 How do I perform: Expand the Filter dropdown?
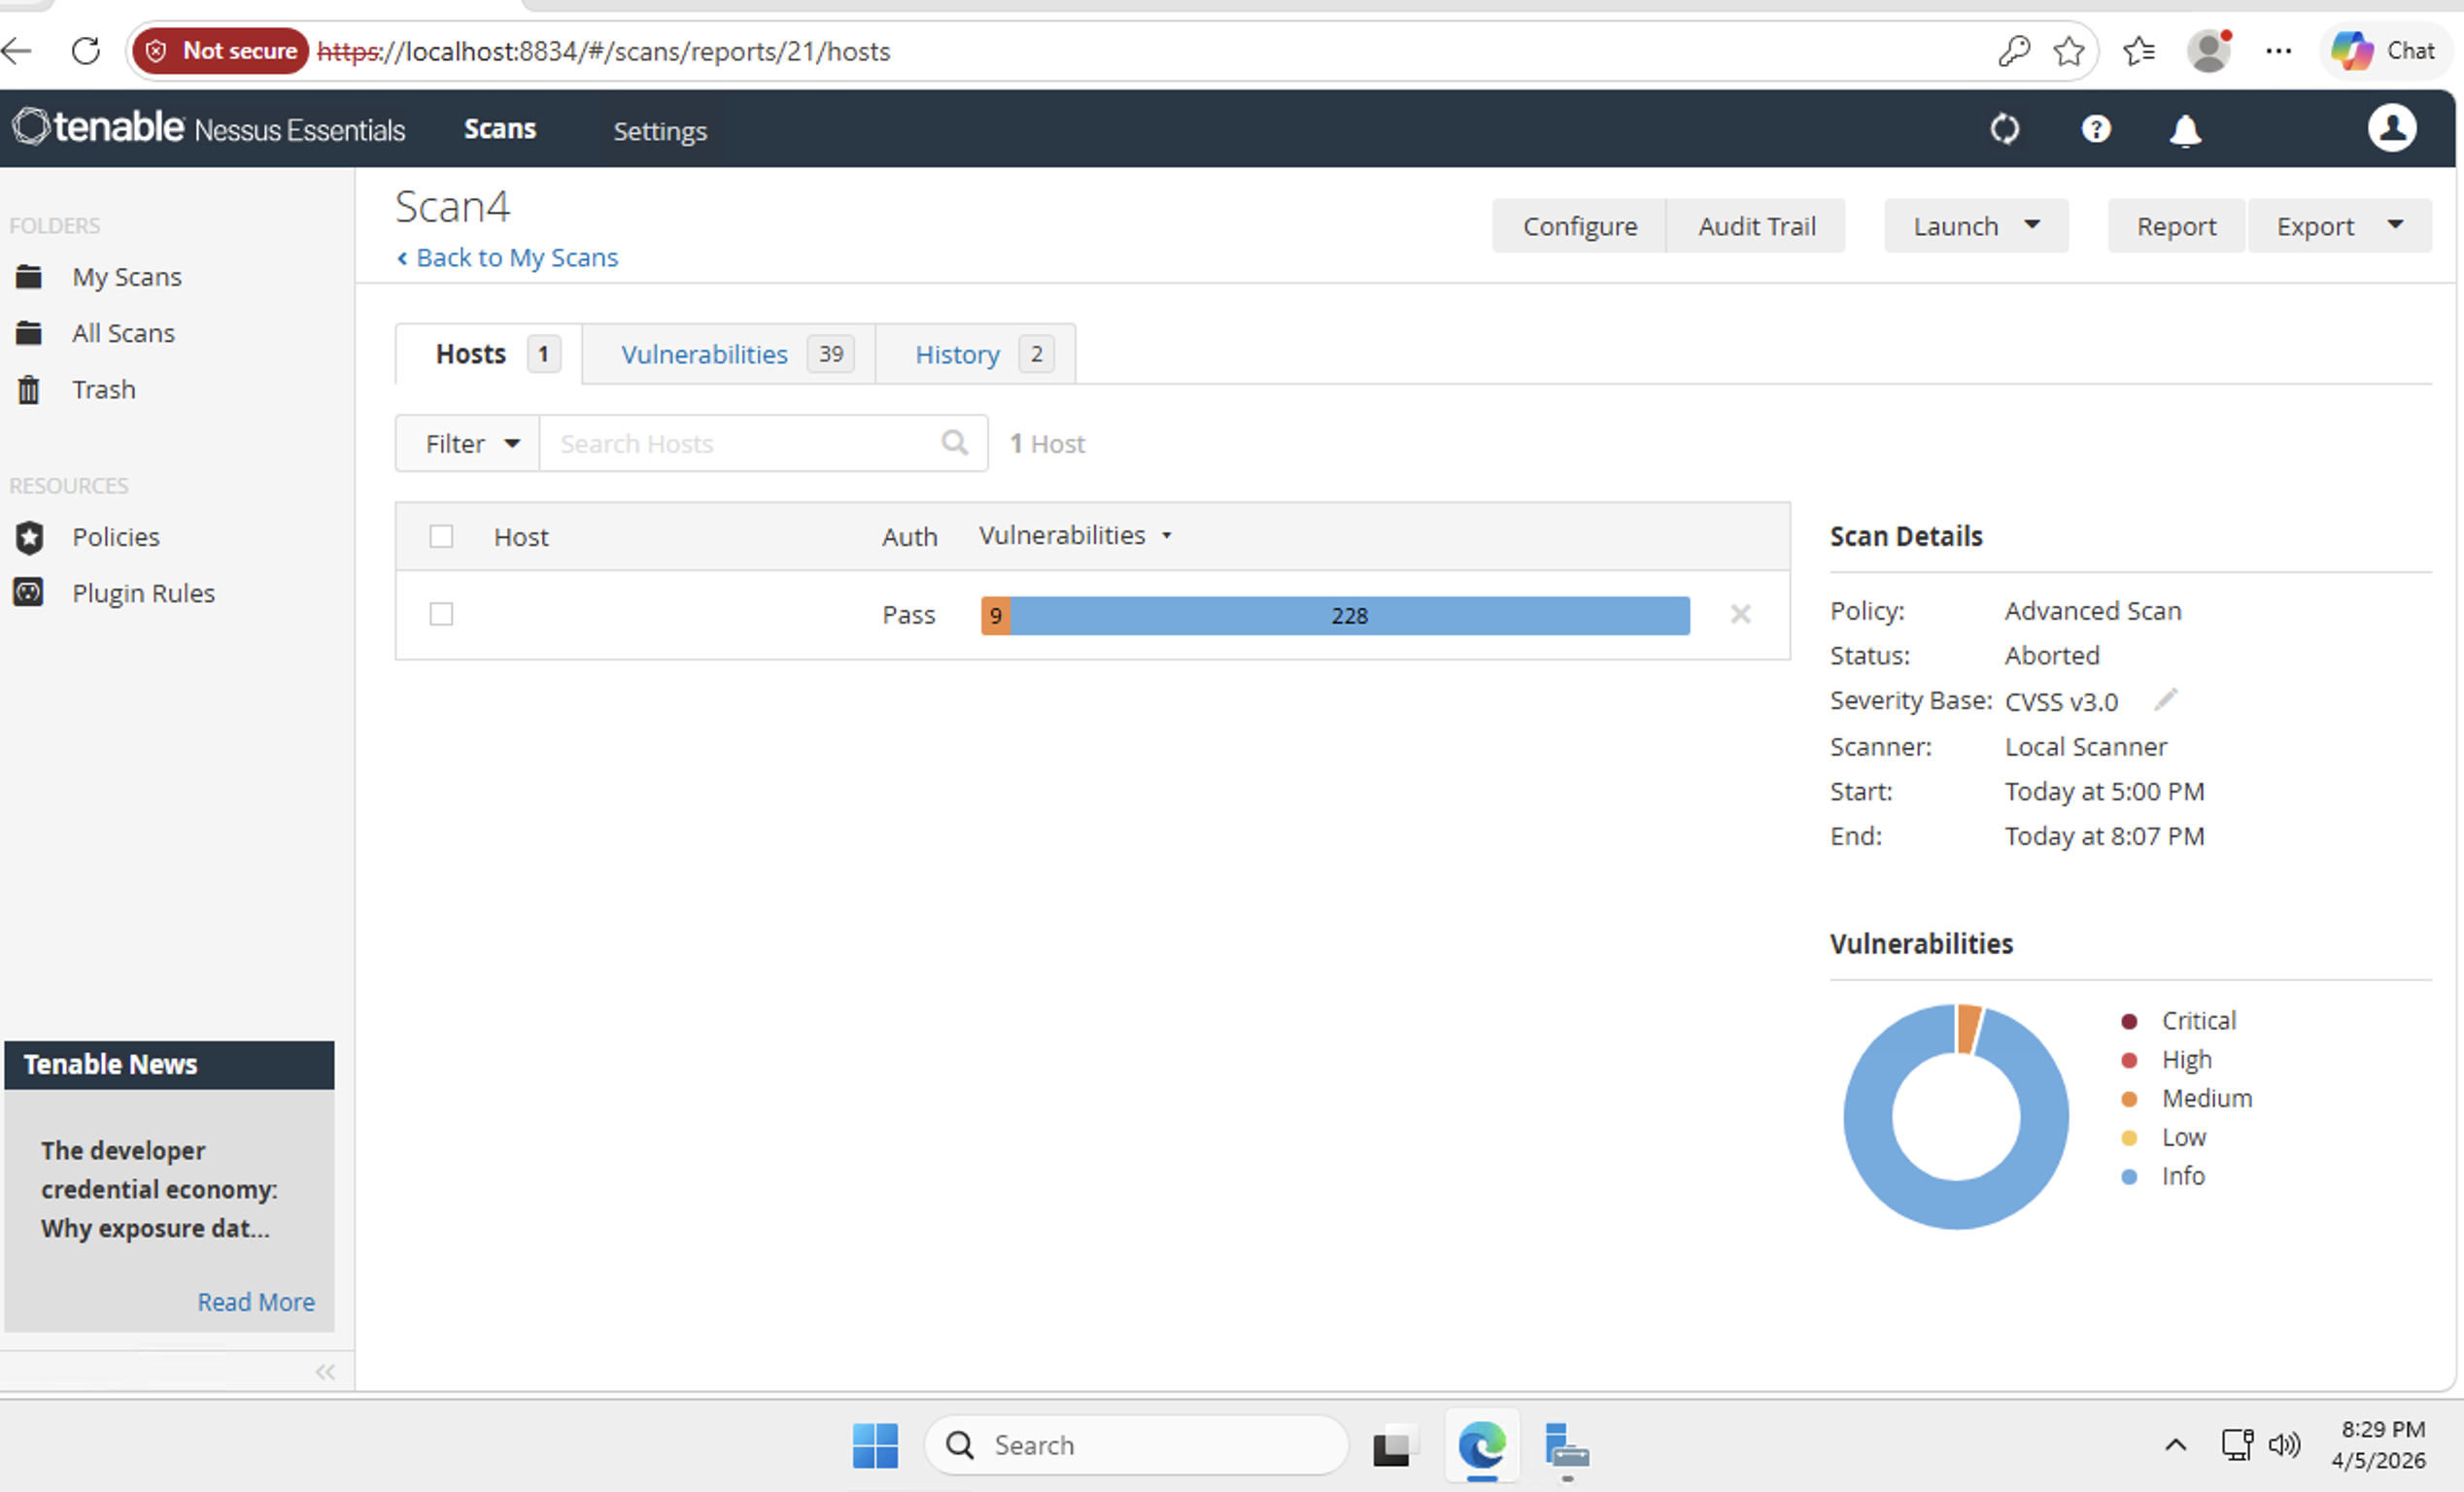pyautogui.click(x=469, y=443)
